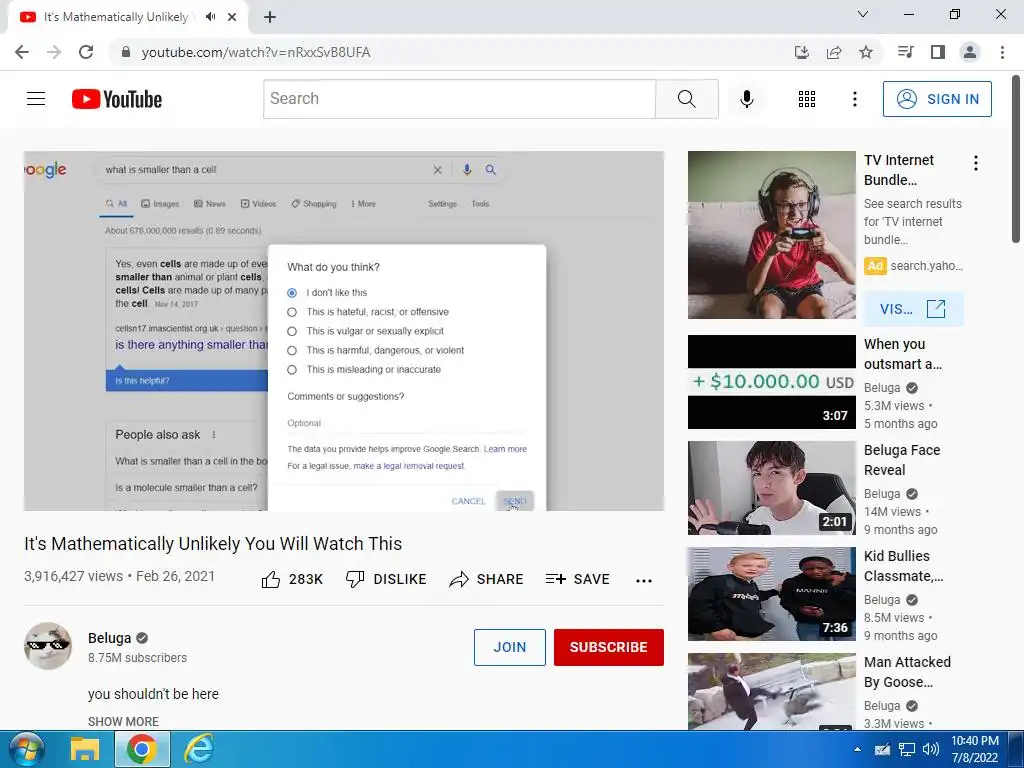Screen dimensions: 1024x768
Task: Open Beluga channel avatar
Action: click(x=48, y=646)
